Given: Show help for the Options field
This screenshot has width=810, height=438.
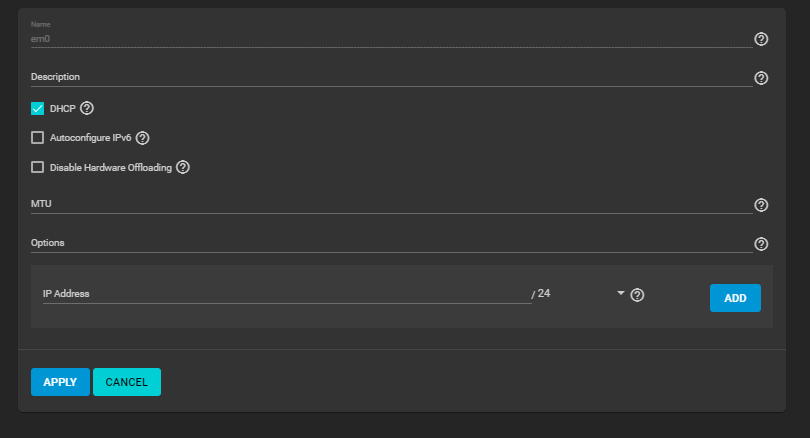Looking at the screenshot, I should coord(761,244).
